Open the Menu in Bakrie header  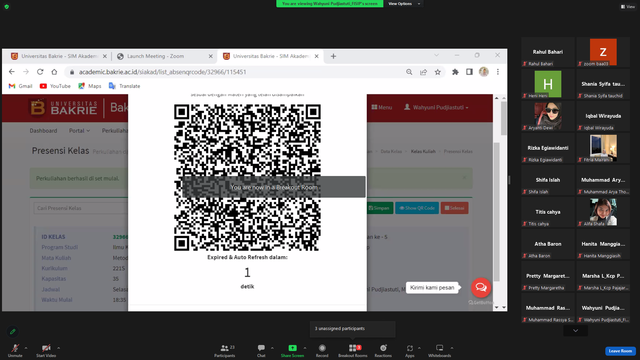[x=382, y=107]
